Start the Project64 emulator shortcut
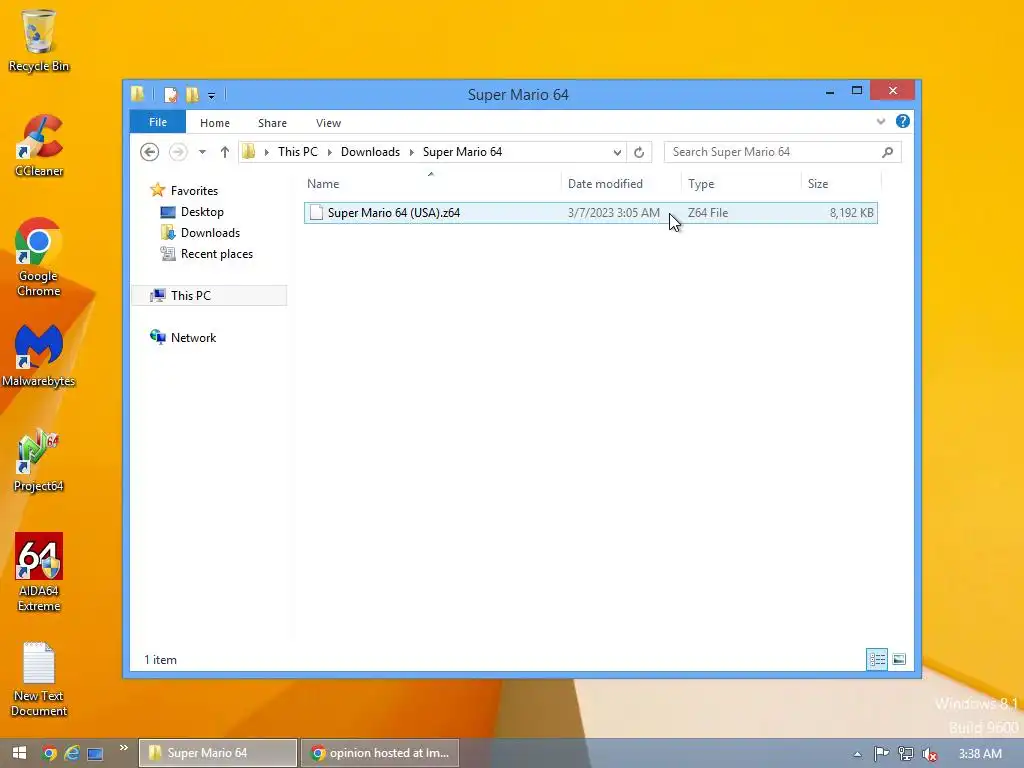 point(39,460)
